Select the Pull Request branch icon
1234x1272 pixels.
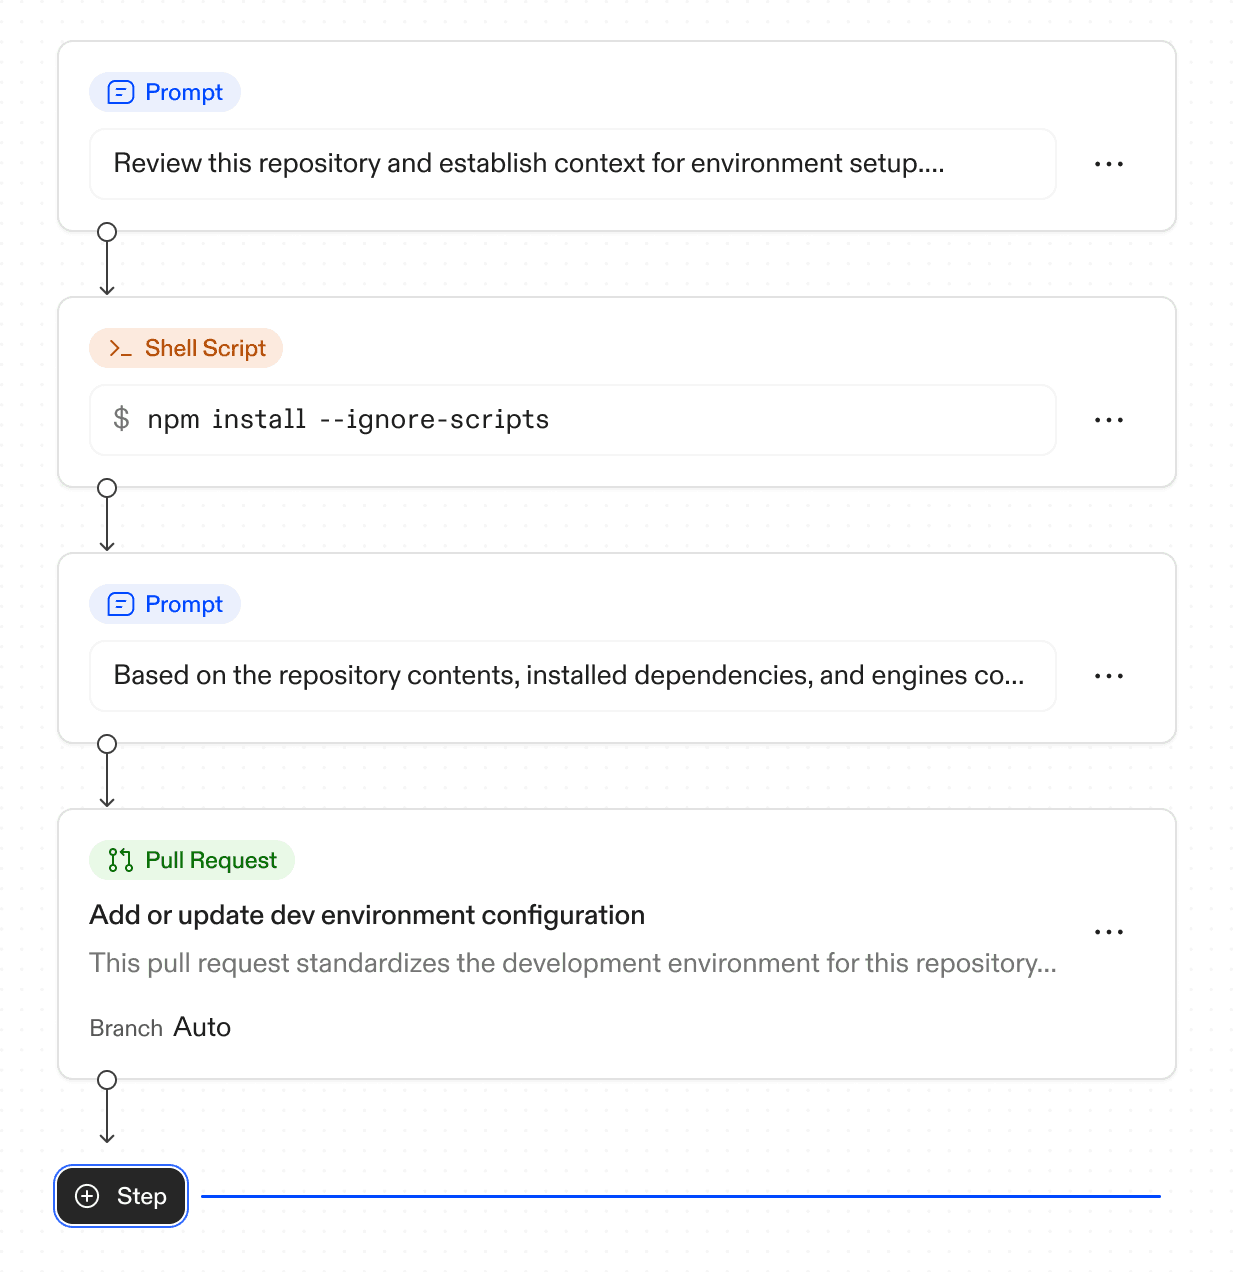click(x=119, y=860)
